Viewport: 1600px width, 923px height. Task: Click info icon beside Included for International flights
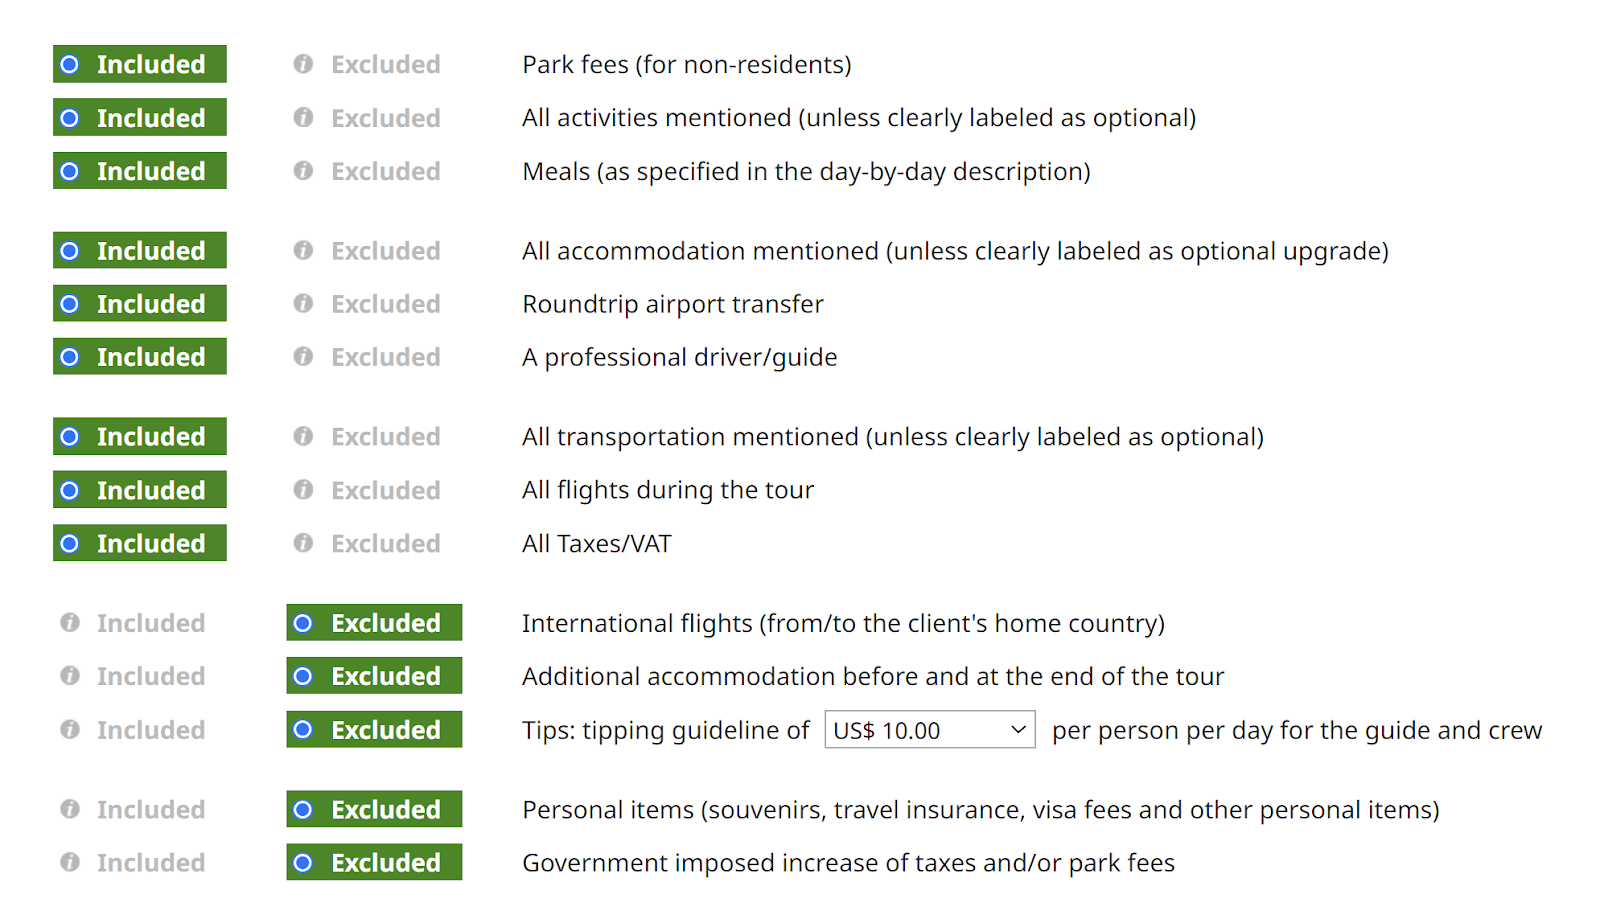tap(70, 623)
